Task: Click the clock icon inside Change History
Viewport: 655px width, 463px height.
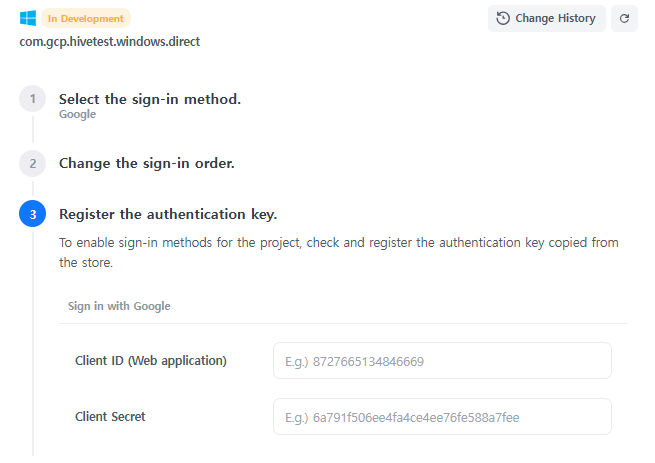Action: [x=503, y=18]
